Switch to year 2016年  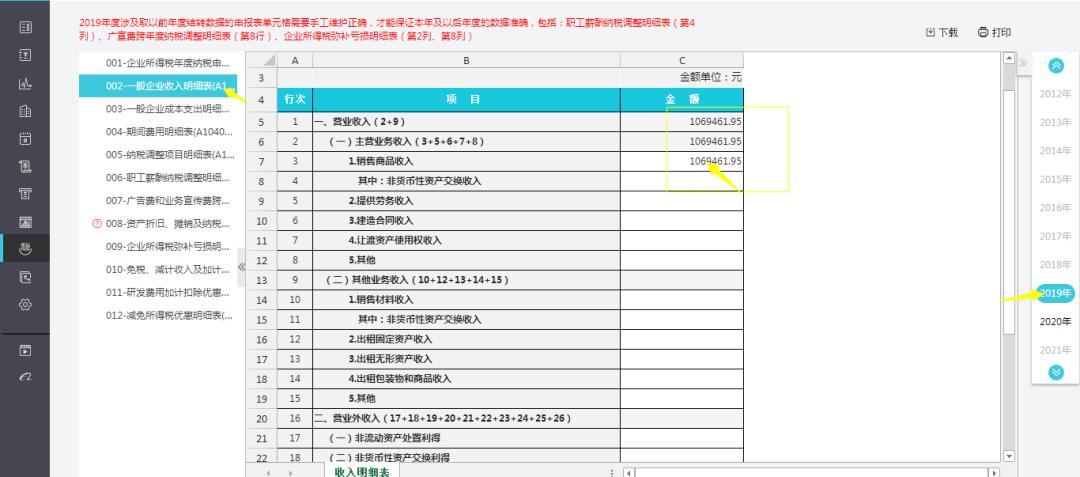click(1055, 208)
